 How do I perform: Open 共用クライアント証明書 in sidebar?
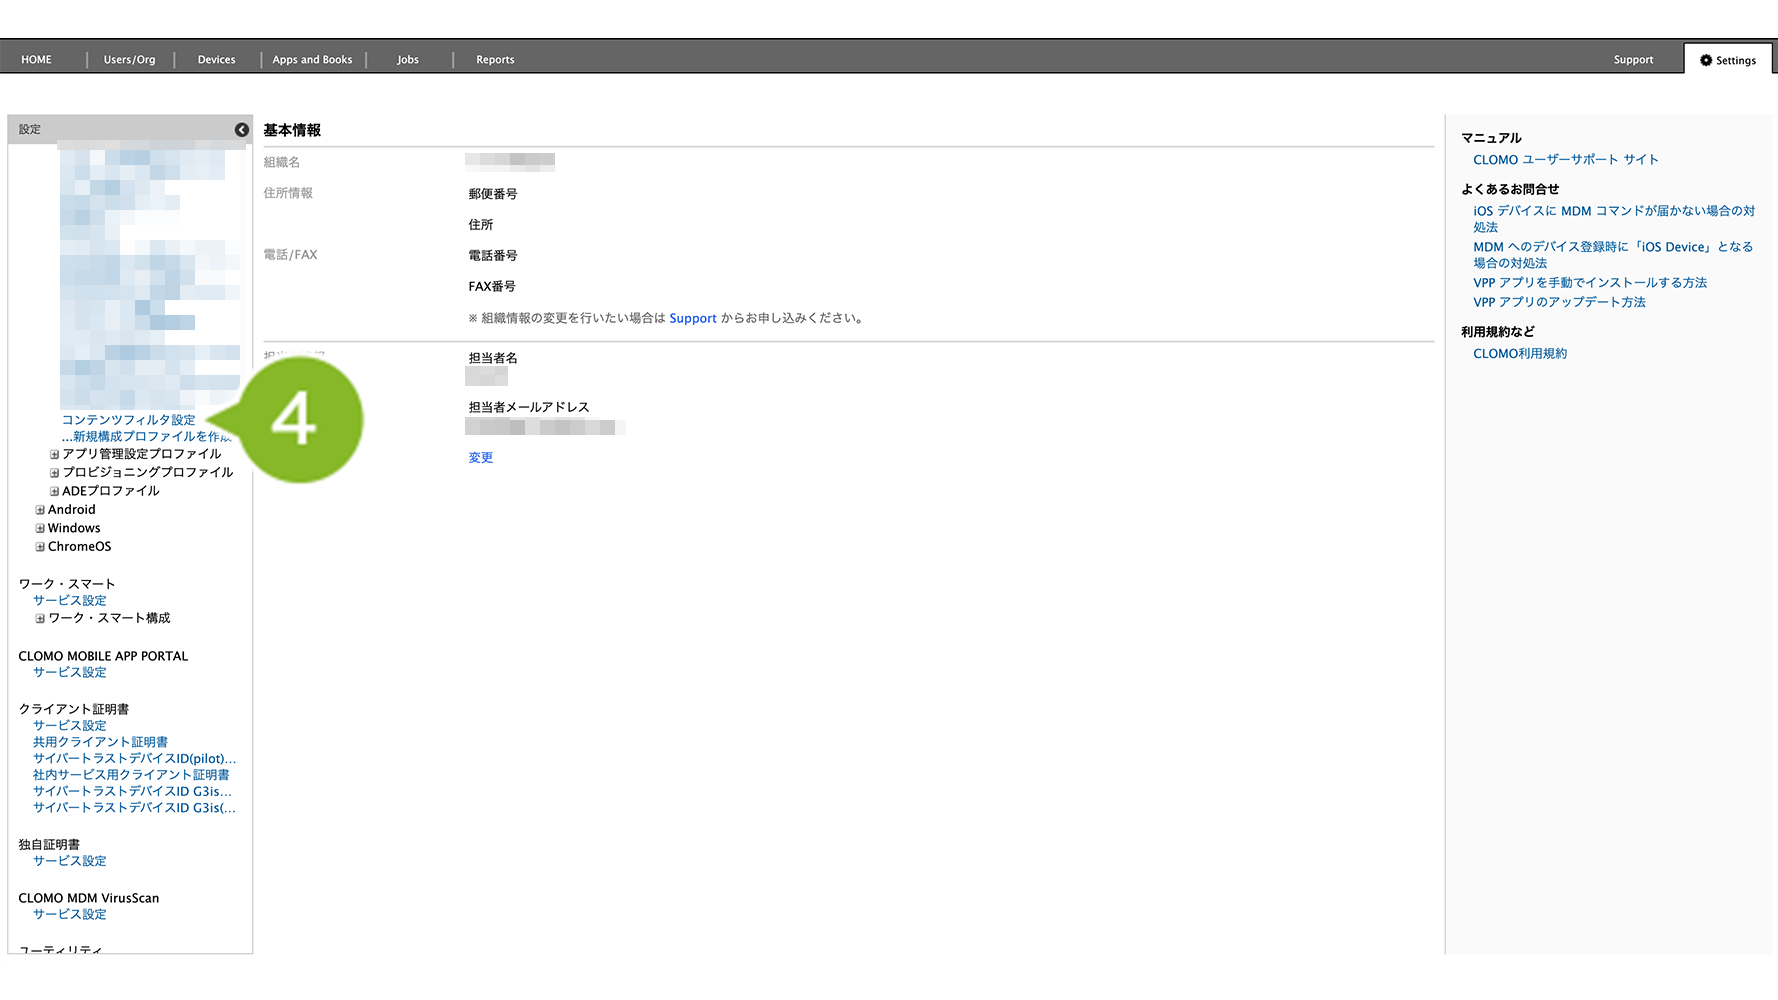[x=100, y=742]
